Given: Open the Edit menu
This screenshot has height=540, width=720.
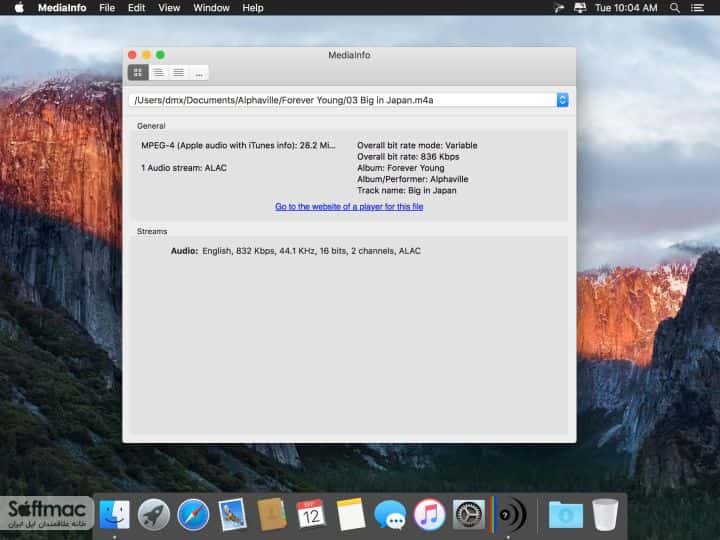Looking at the screenshot, I should pyautogui.click(x=136, y=8).
